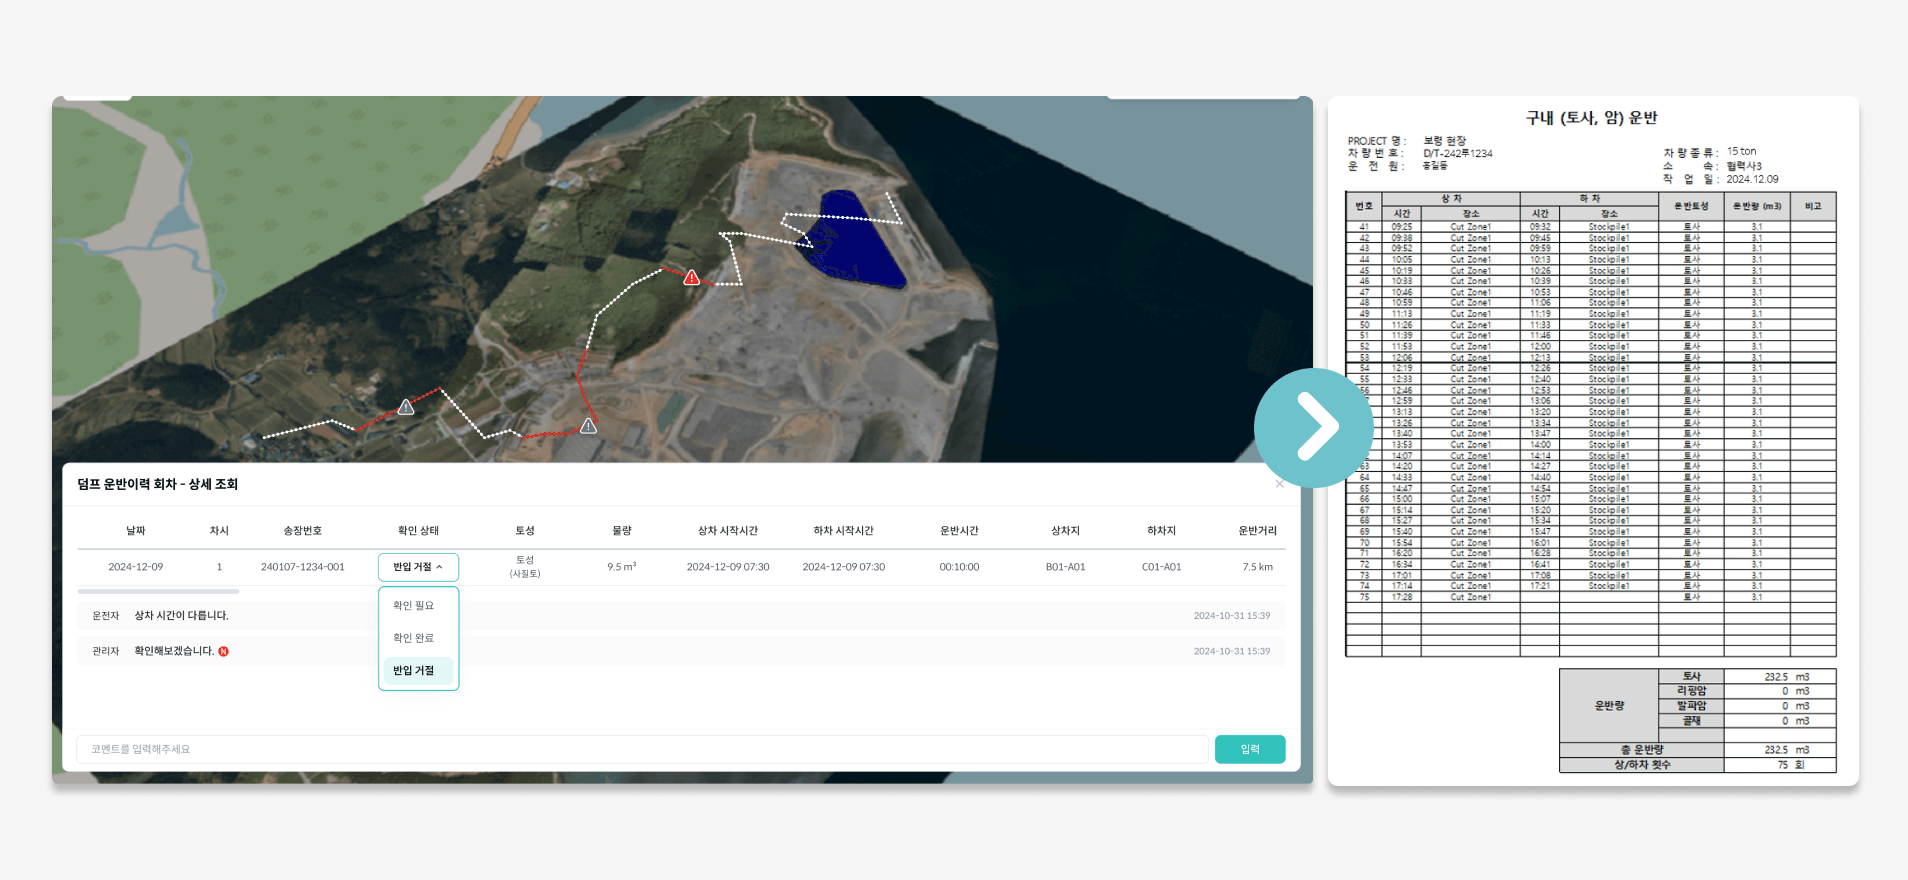The image size is (1908, 880).
Task: Click the 입력 submit button
Action: click(x=1249, y=749)
